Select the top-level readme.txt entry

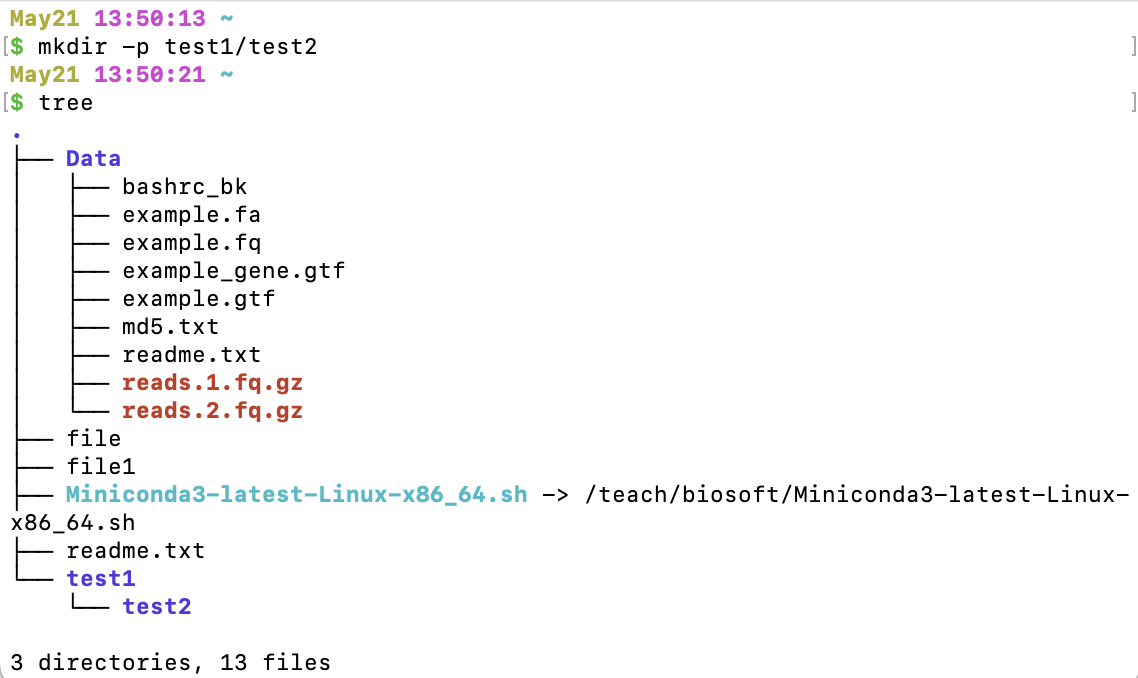(135, 551)
